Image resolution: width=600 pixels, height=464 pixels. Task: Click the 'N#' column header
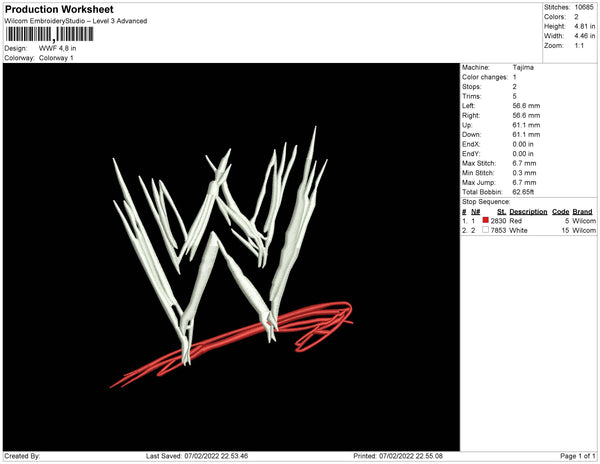point(476,212)
